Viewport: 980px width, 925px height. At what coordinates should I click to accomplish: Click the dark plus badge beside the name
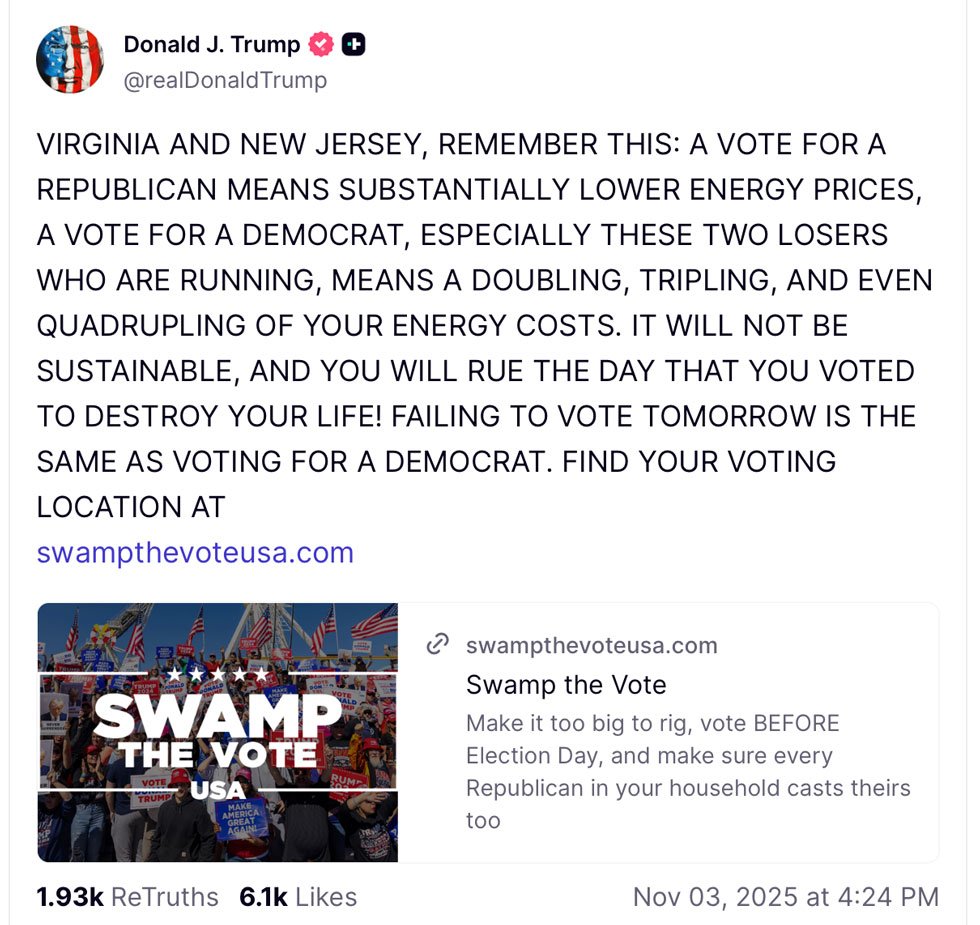pyautogui.click(x=352, y=45)
